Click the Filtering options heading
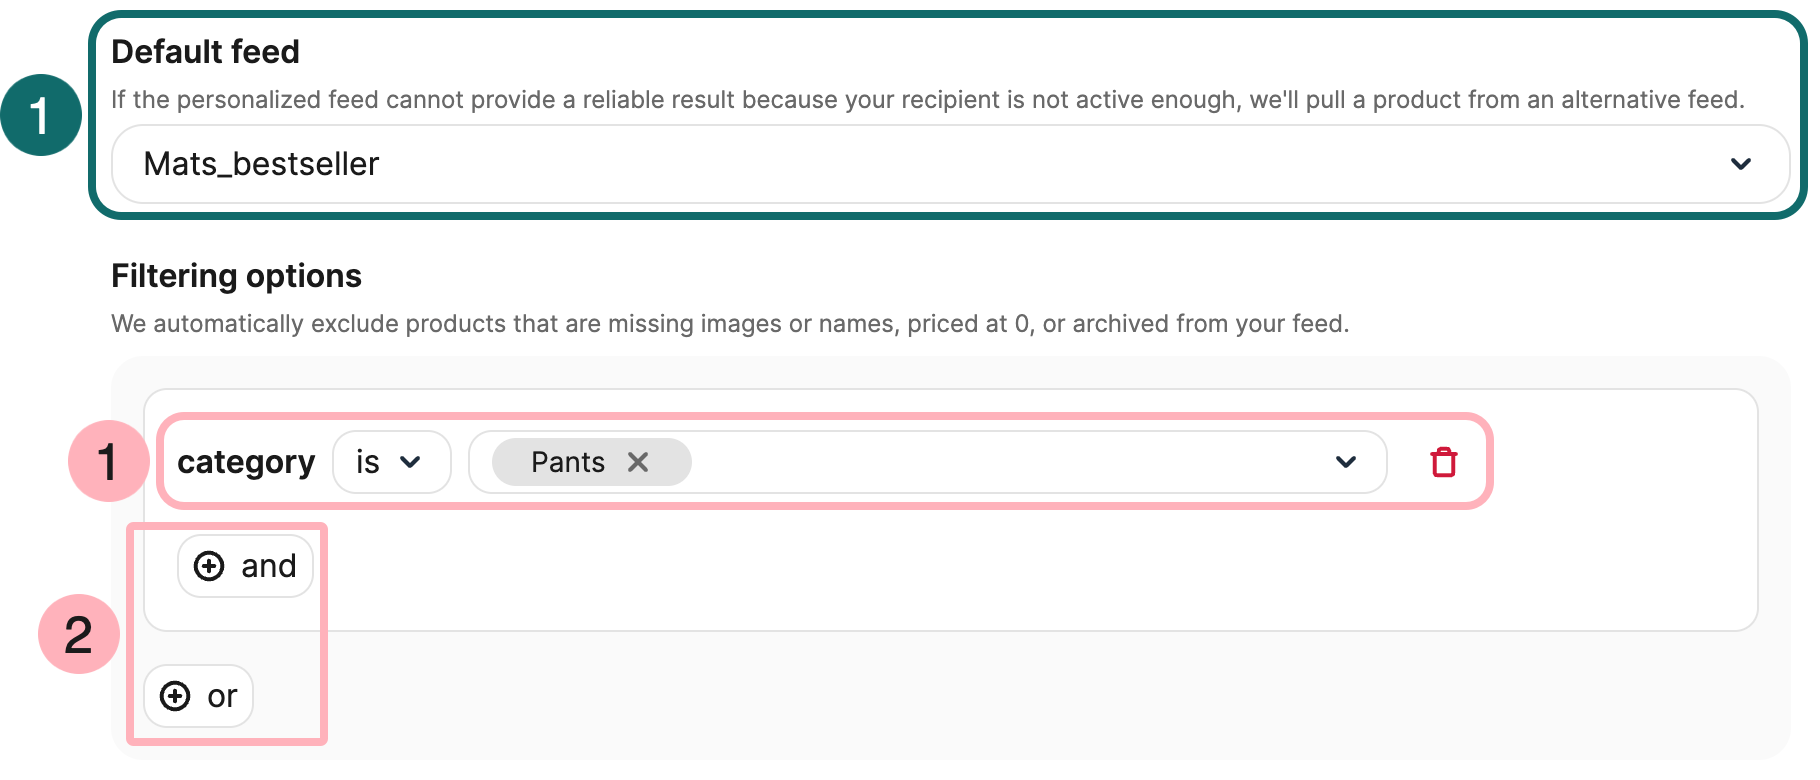1820x780 pixels. (236, 276)
